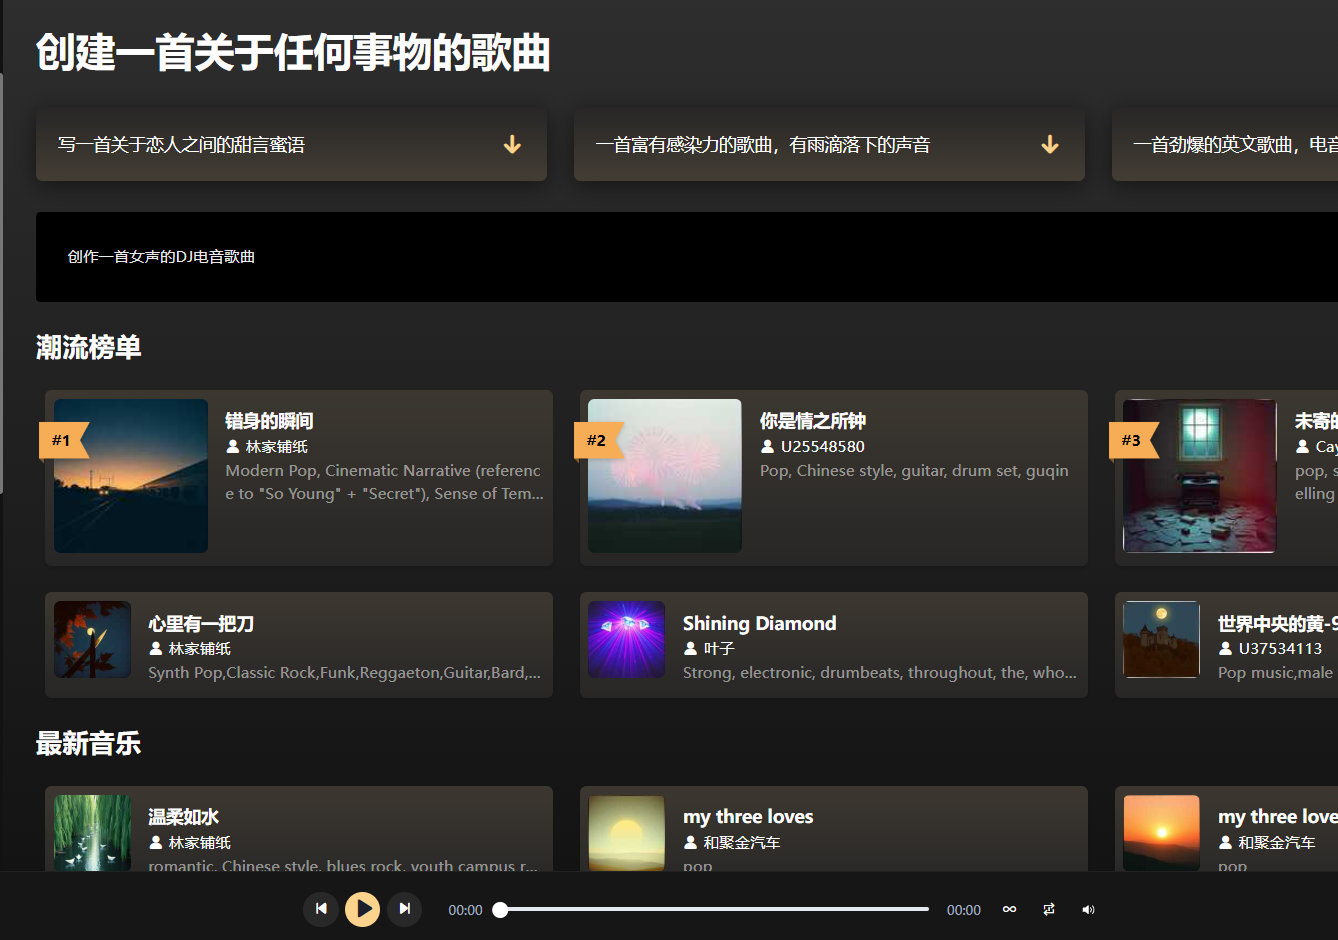Skip to the next track
This screenshot has width=1338, height=940.
coord(404,909)
